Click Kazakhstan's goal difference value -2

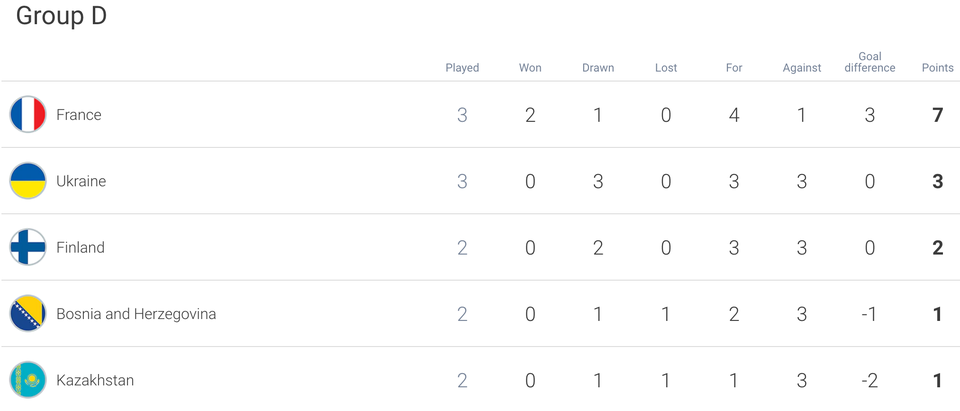point(869,381)
